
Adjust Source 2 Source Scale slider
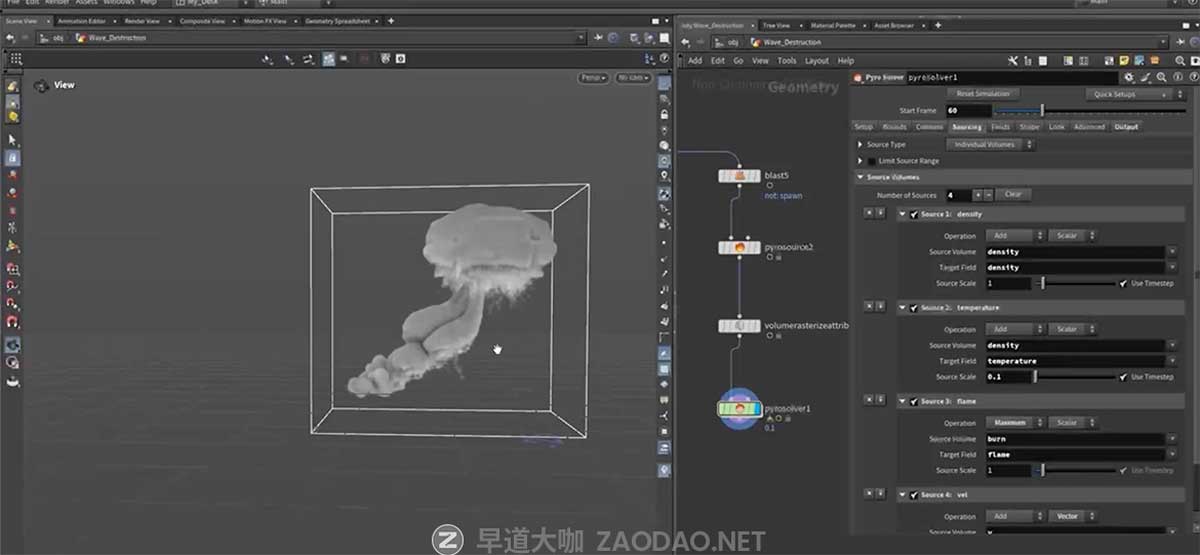[x=1075, y=377]
